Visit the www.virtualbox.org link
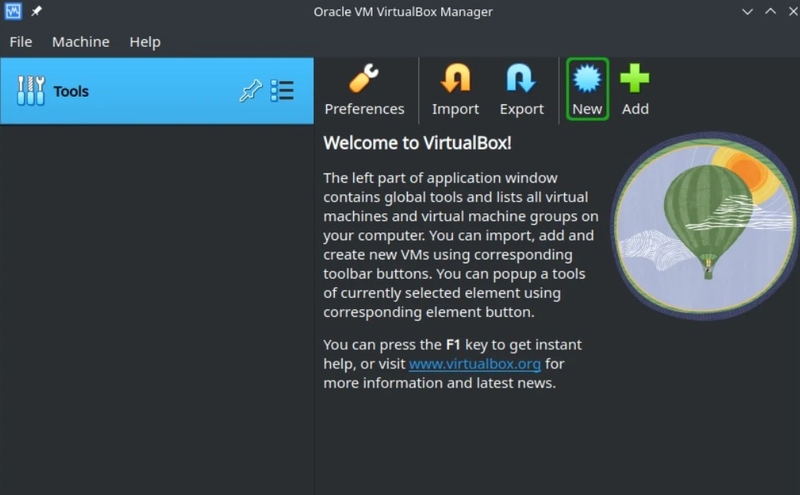 (x=474, y=364)
